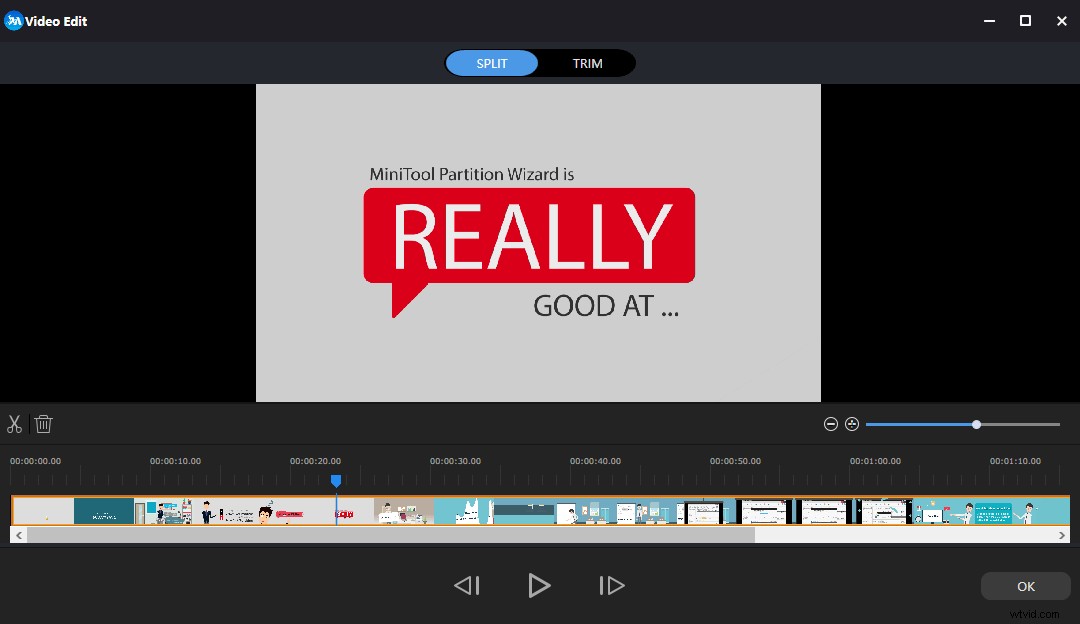The width and height of the screenshot is (1080, 624).
Task: Maximize the Video Edit window
Action: (1024, 20)
